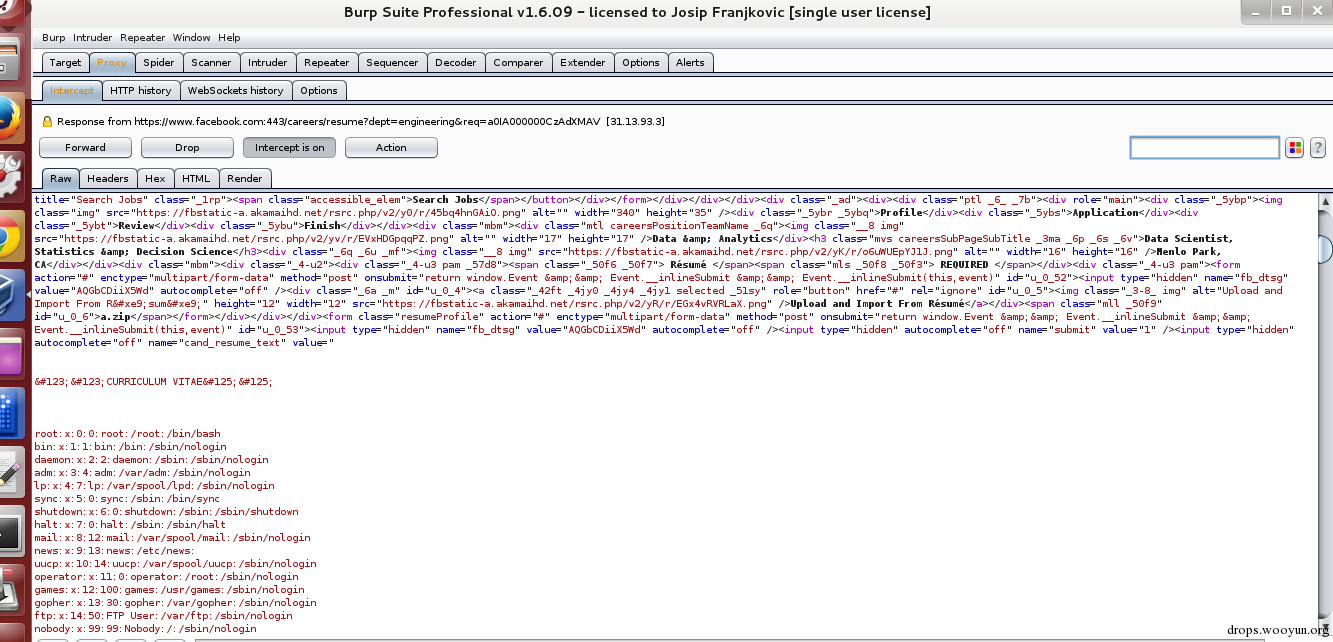The height and width of the screenshot is (642, 1333).
Task: Select the Intercept sub-tab
Action: (x=72, y=90)
